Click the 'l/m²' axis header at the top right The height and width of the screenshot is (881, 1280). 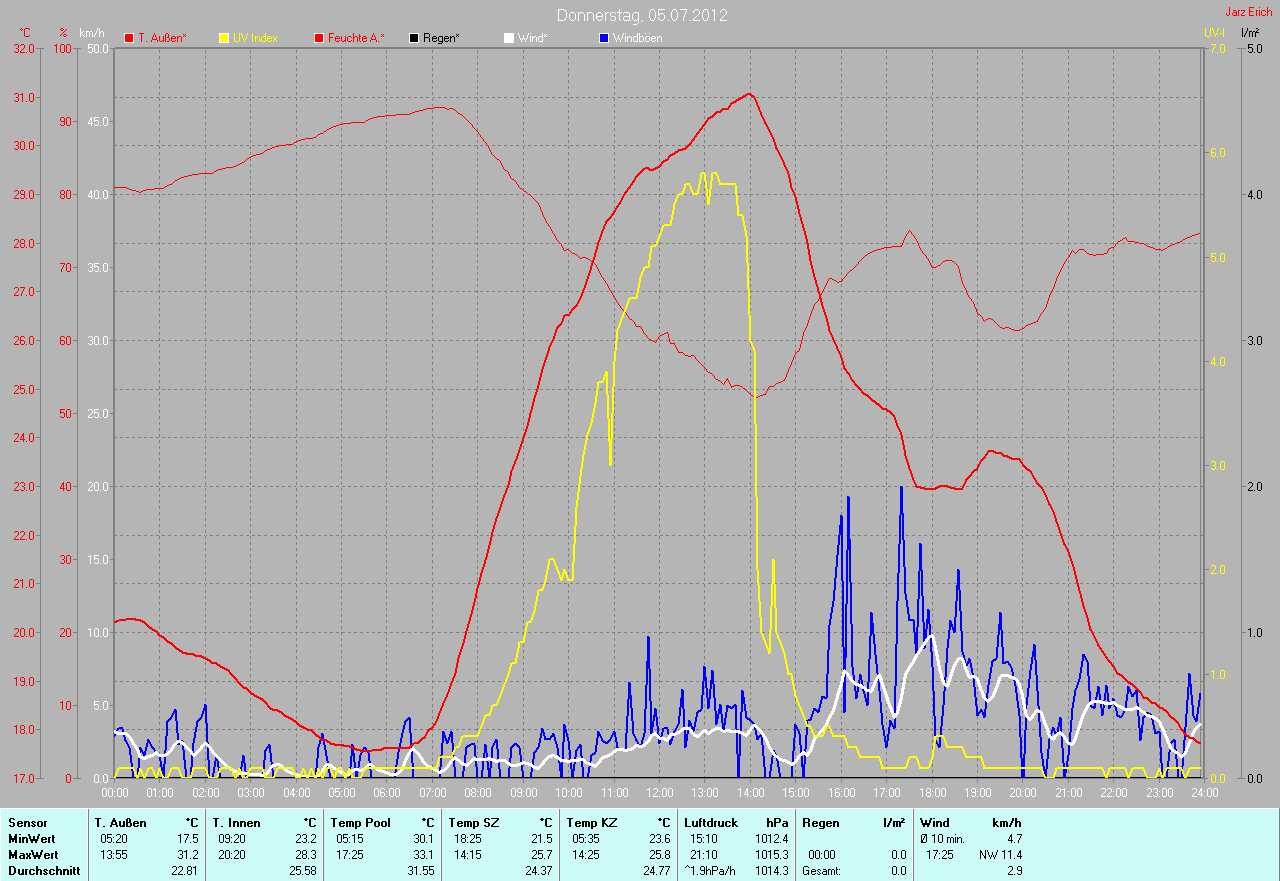click(x=1250, y=33)
